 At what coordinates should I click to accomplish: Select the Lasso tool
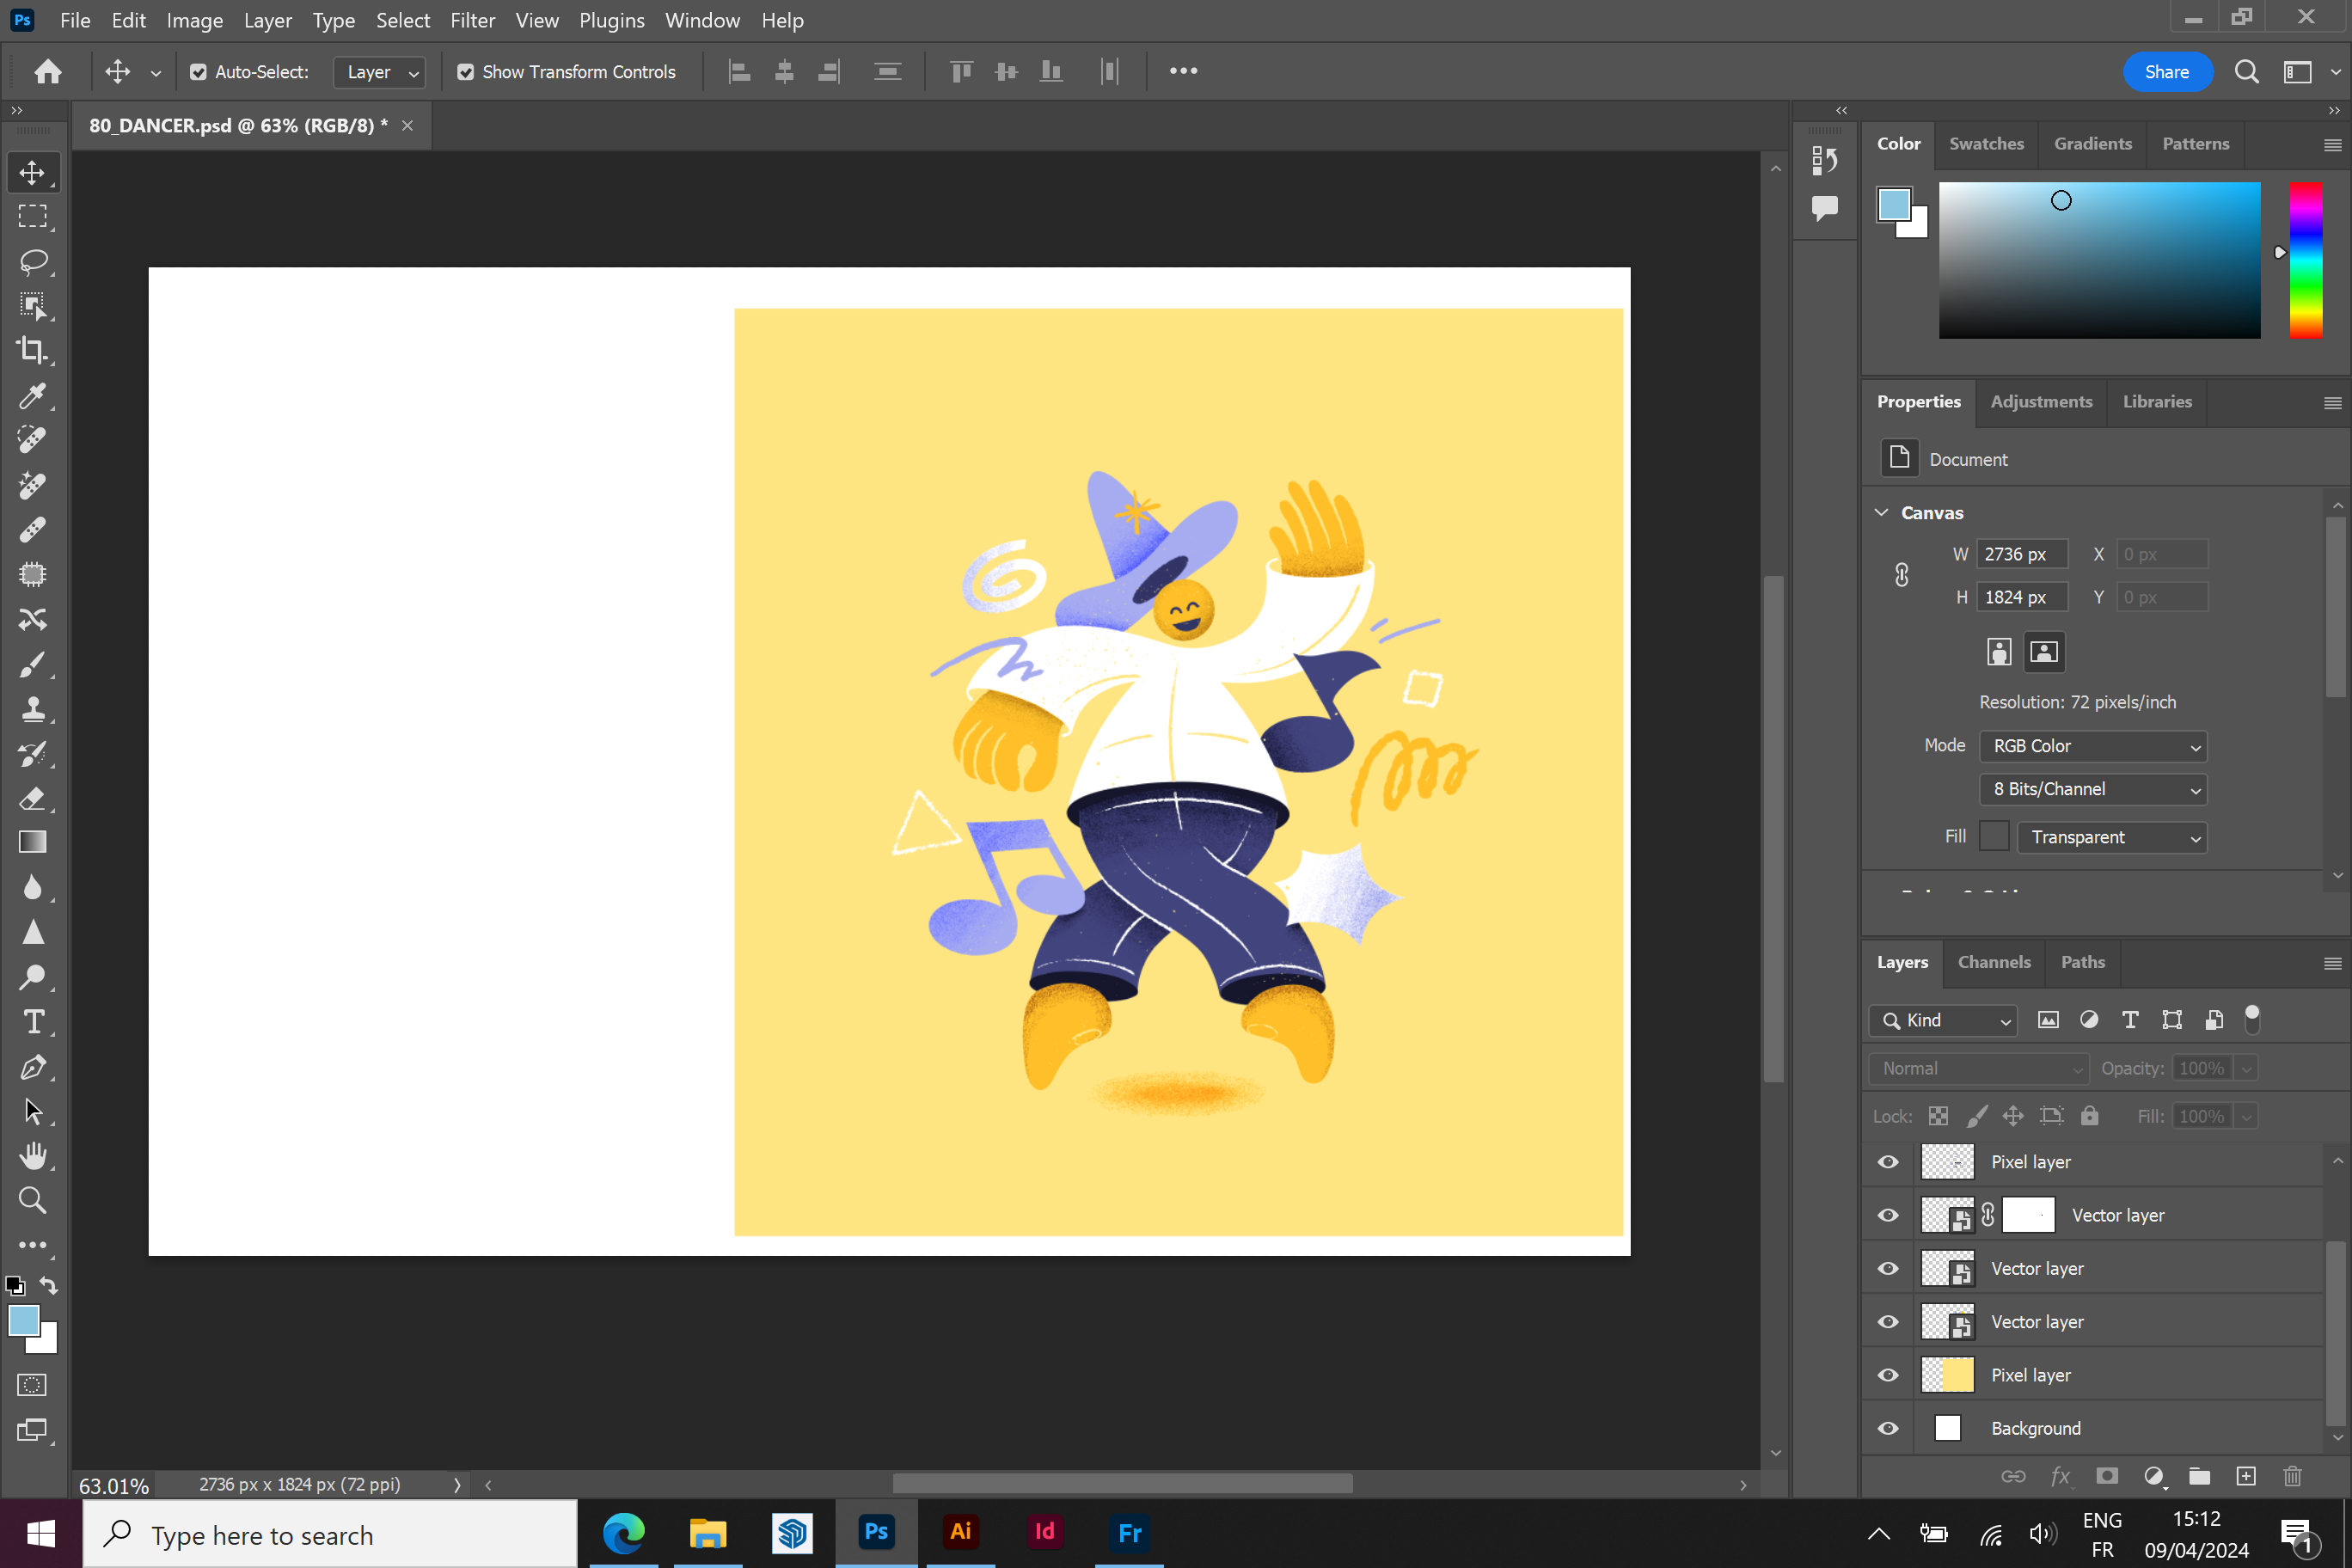(32, 261)
